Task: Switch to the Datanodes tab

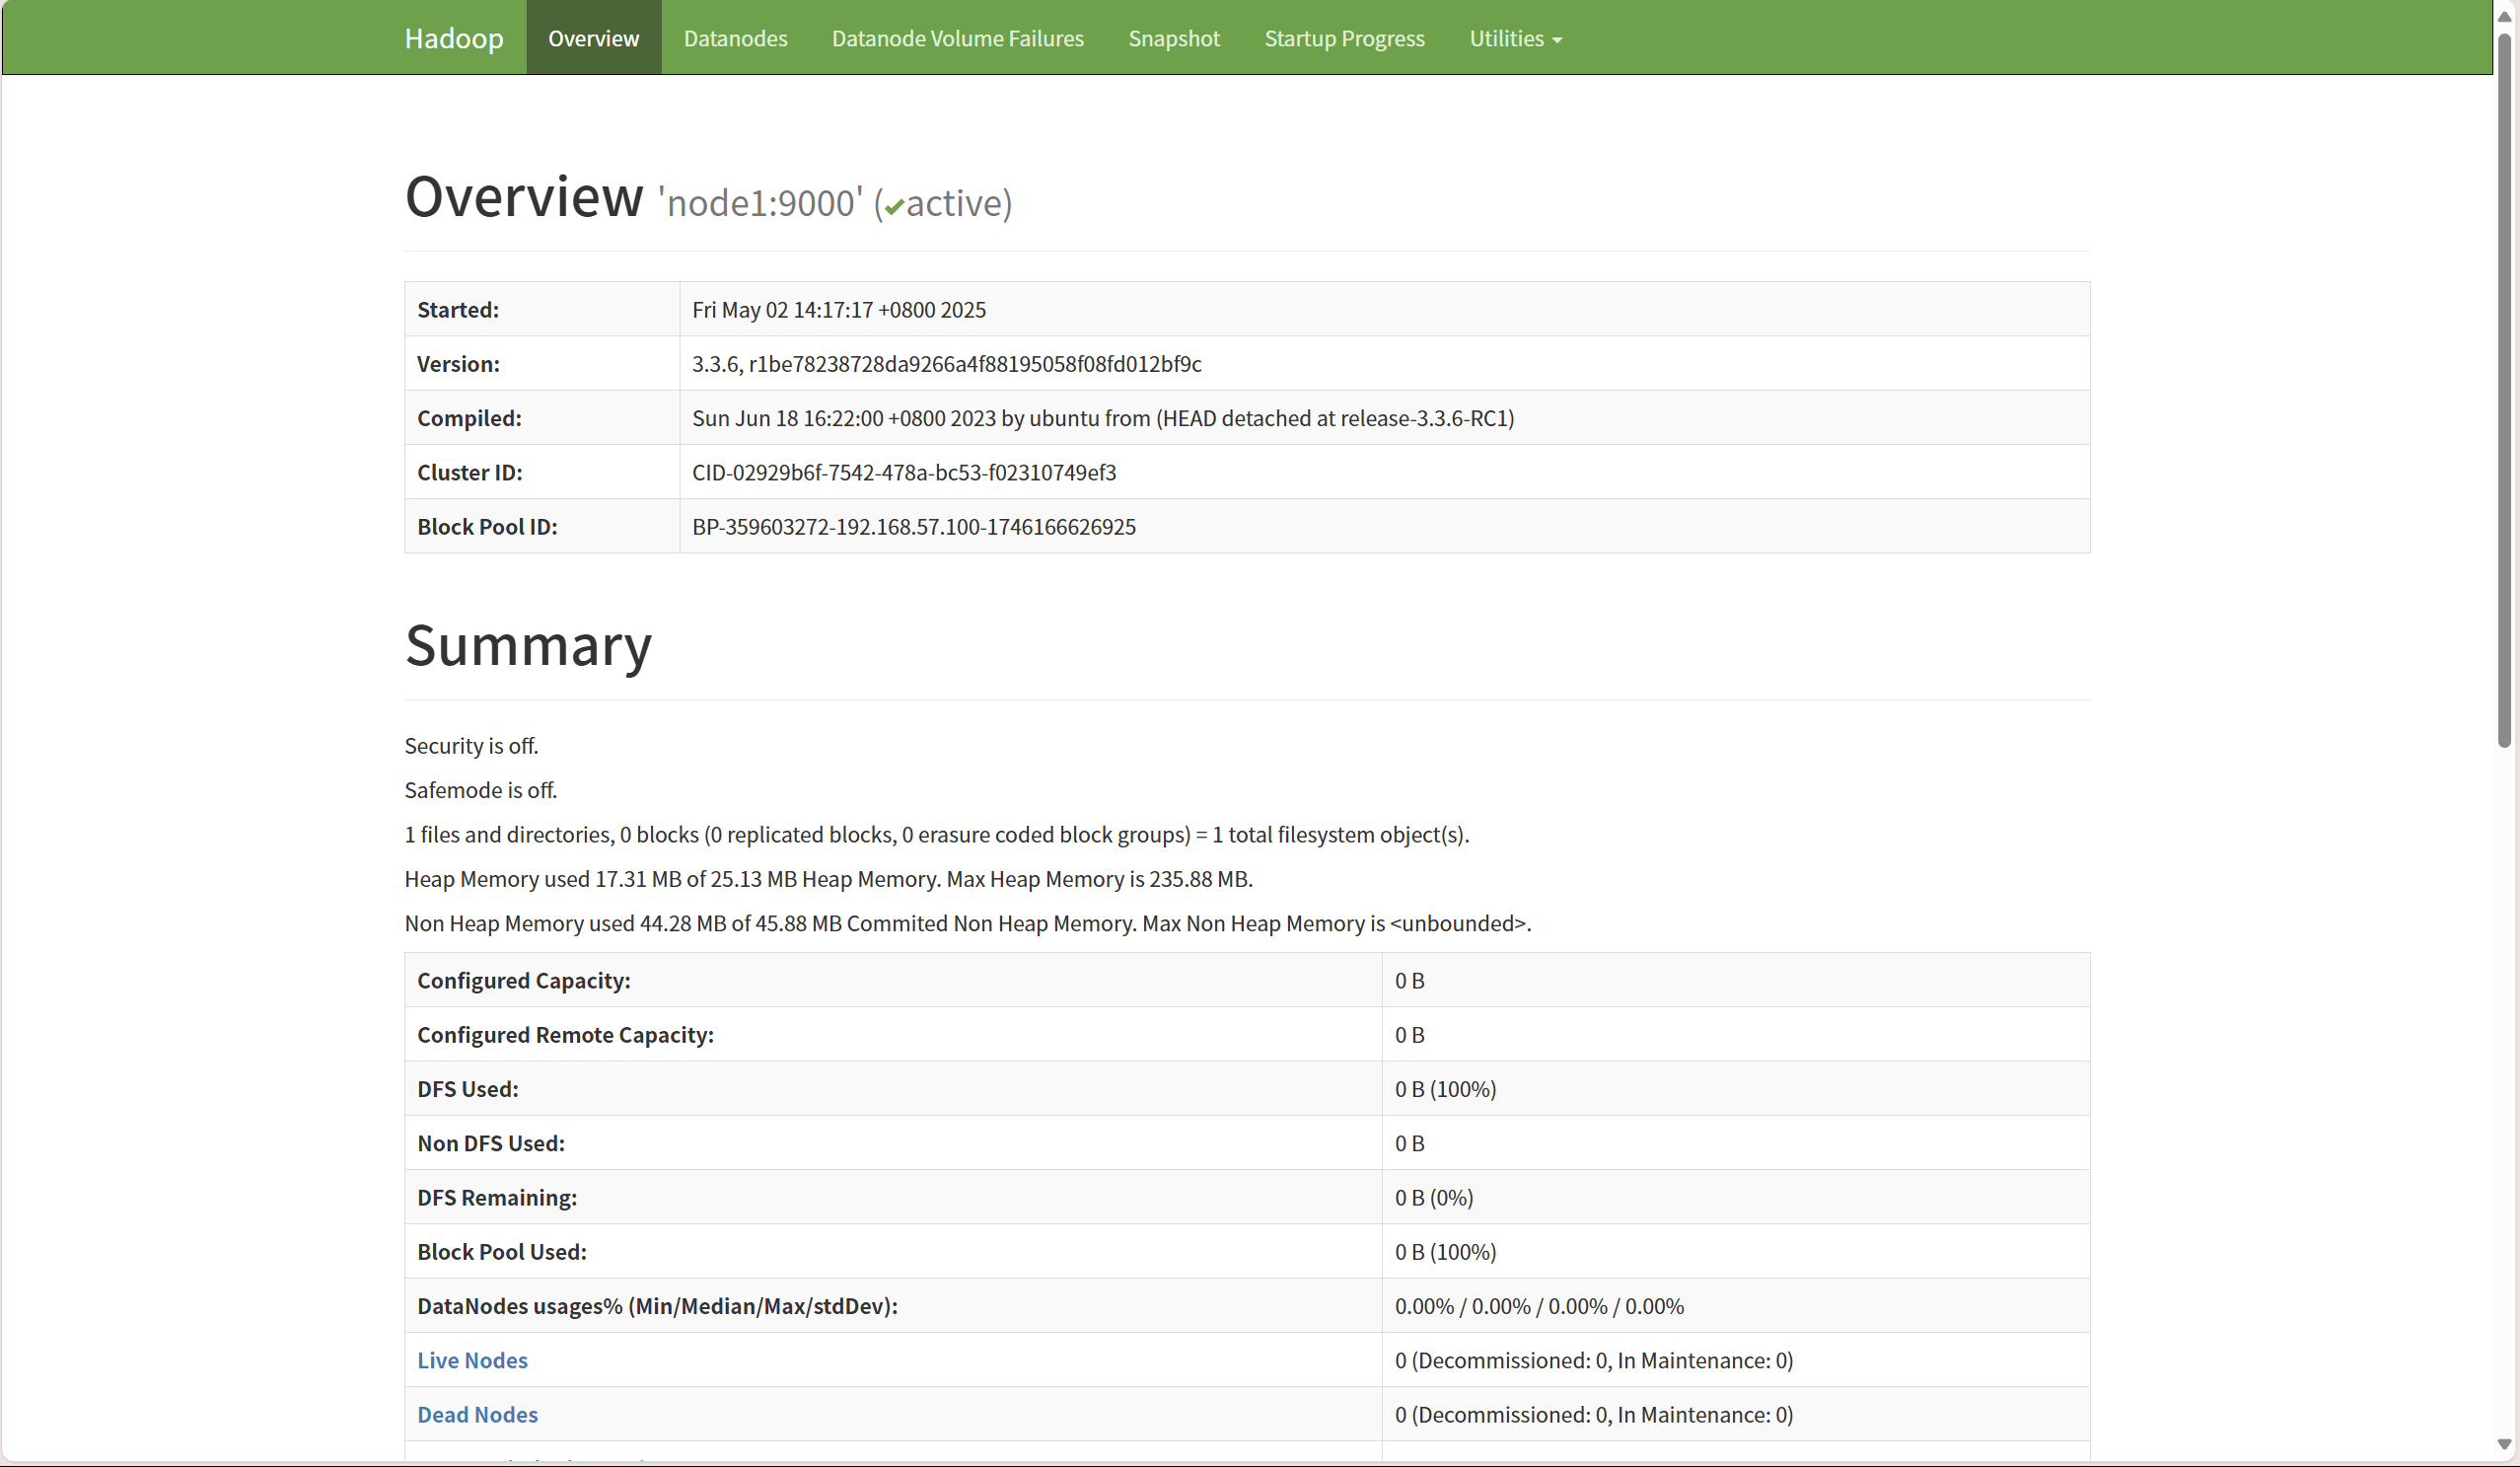Action: pyautogui.click(x=735, y=38)
